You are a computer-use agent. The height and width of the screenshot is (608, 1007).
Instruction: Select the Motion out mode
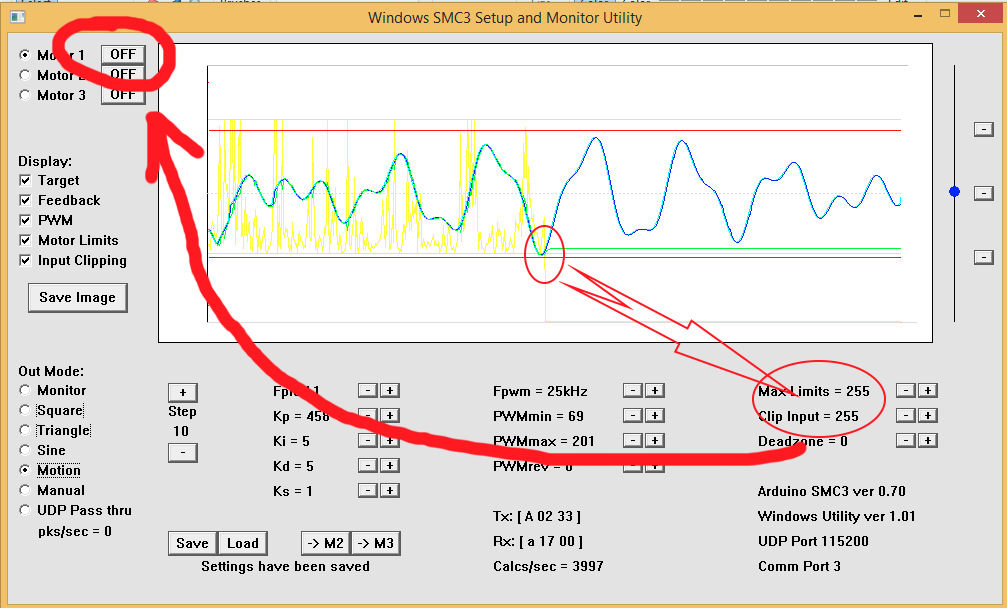(24, 470)
